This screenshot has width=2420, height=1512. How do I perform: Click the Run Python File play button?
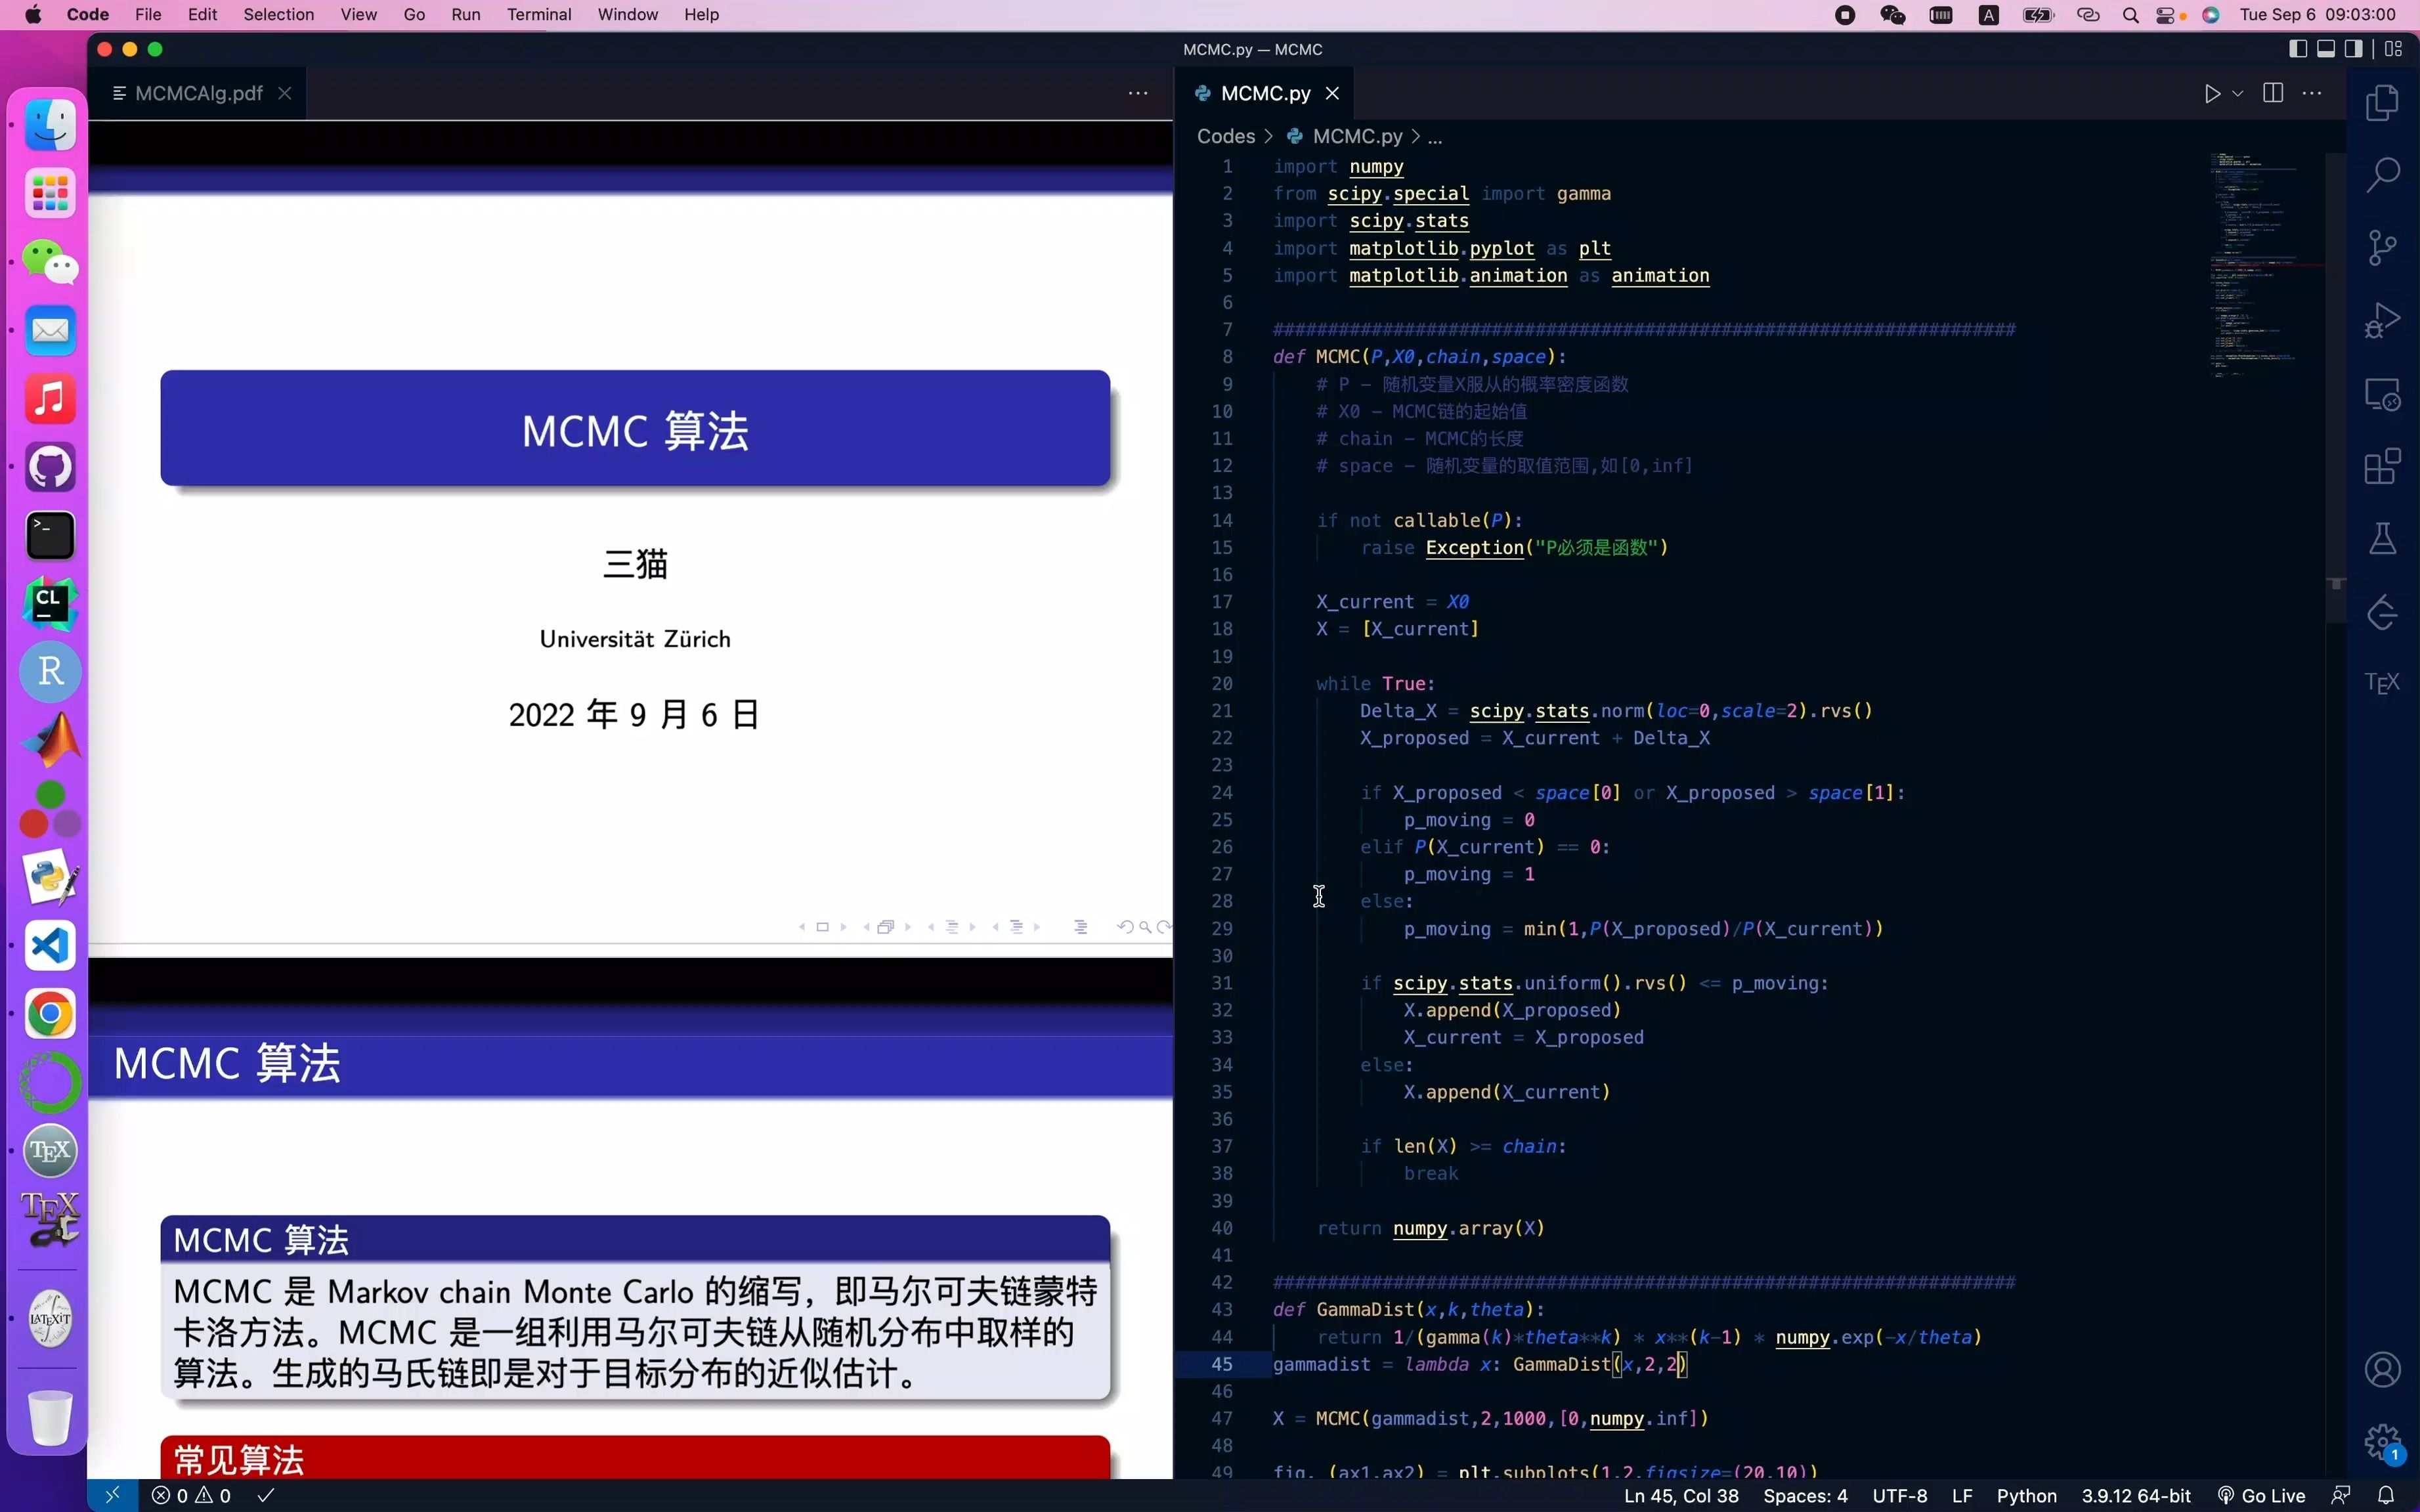point(2212,93)
